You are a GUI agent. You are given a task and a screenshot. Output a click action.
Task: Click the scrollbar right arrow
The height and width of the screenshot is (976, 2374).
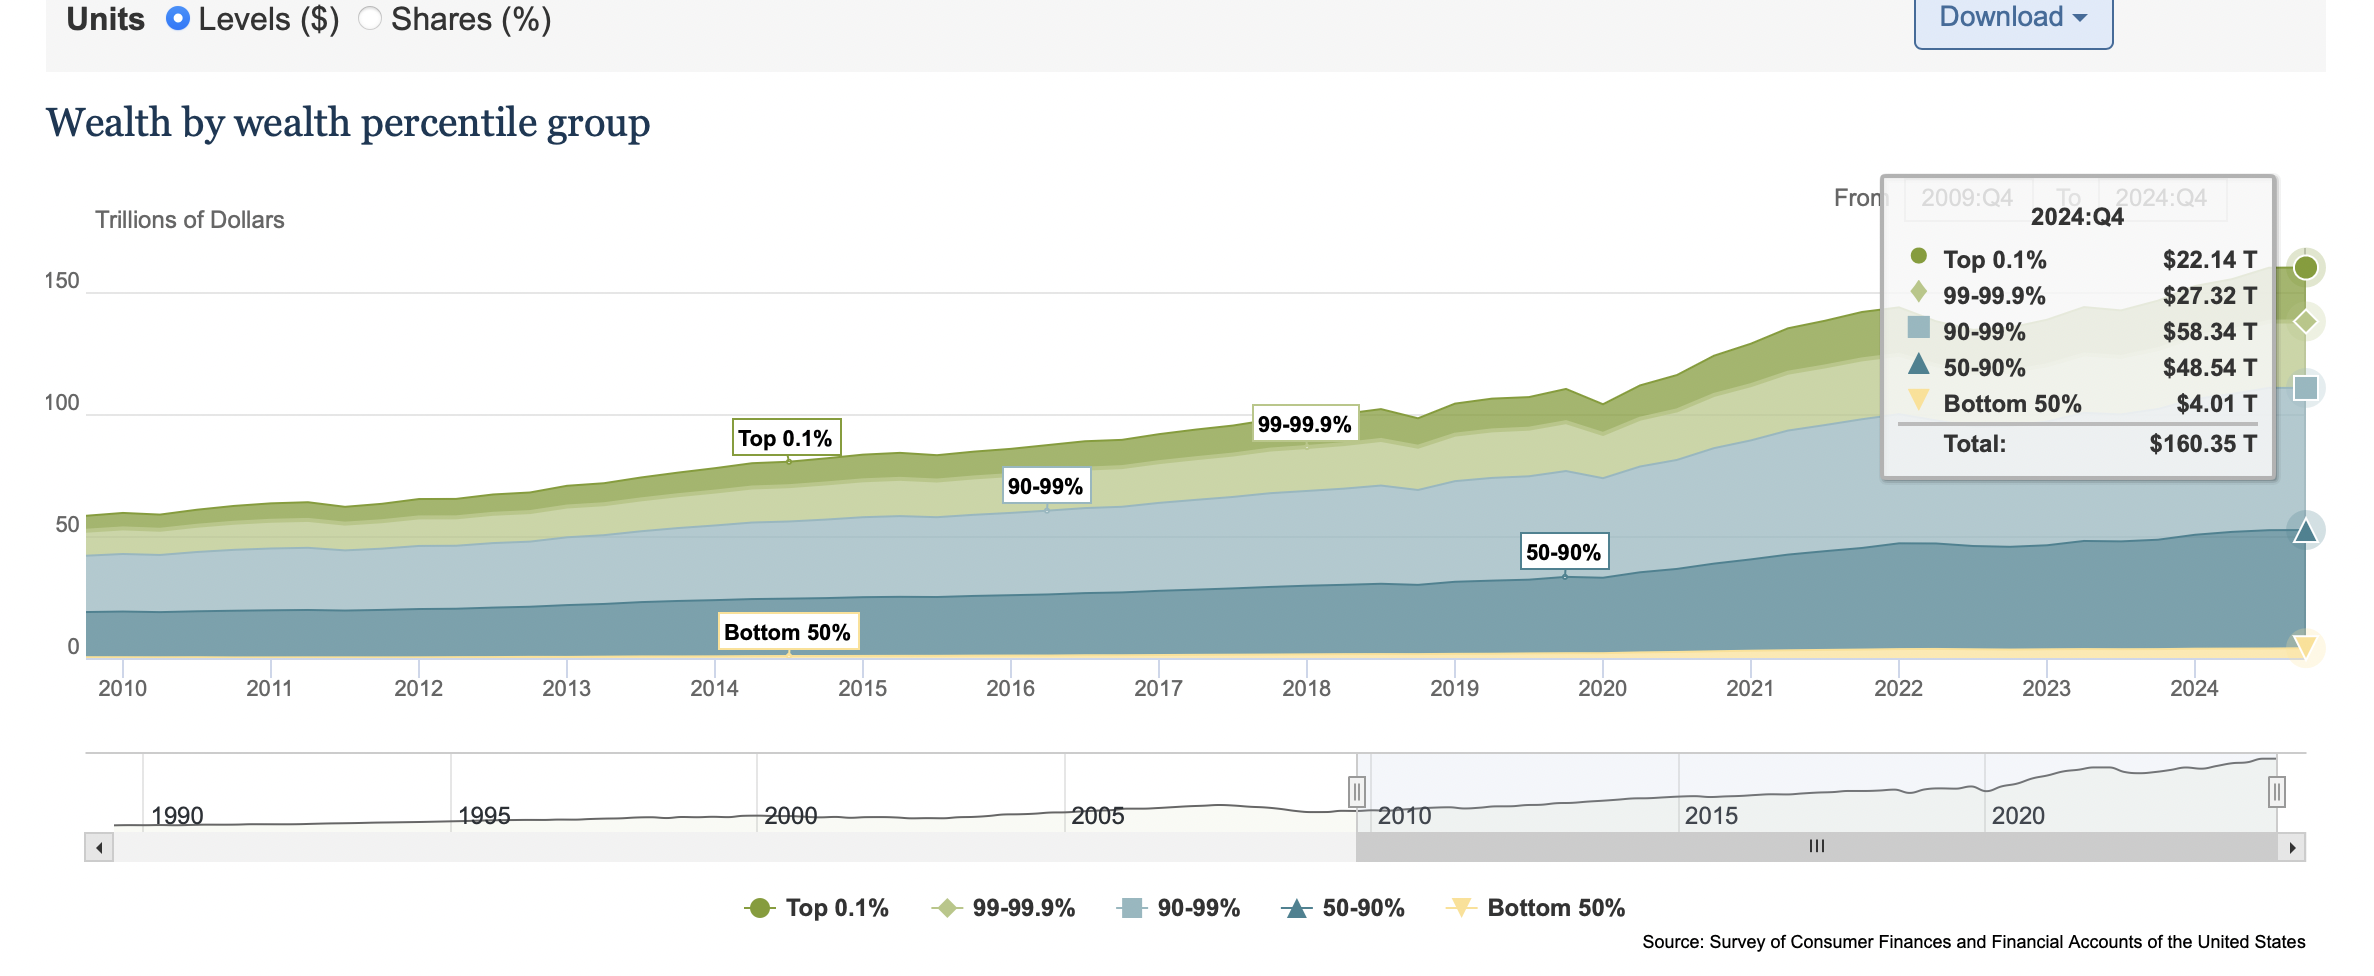2292,848
